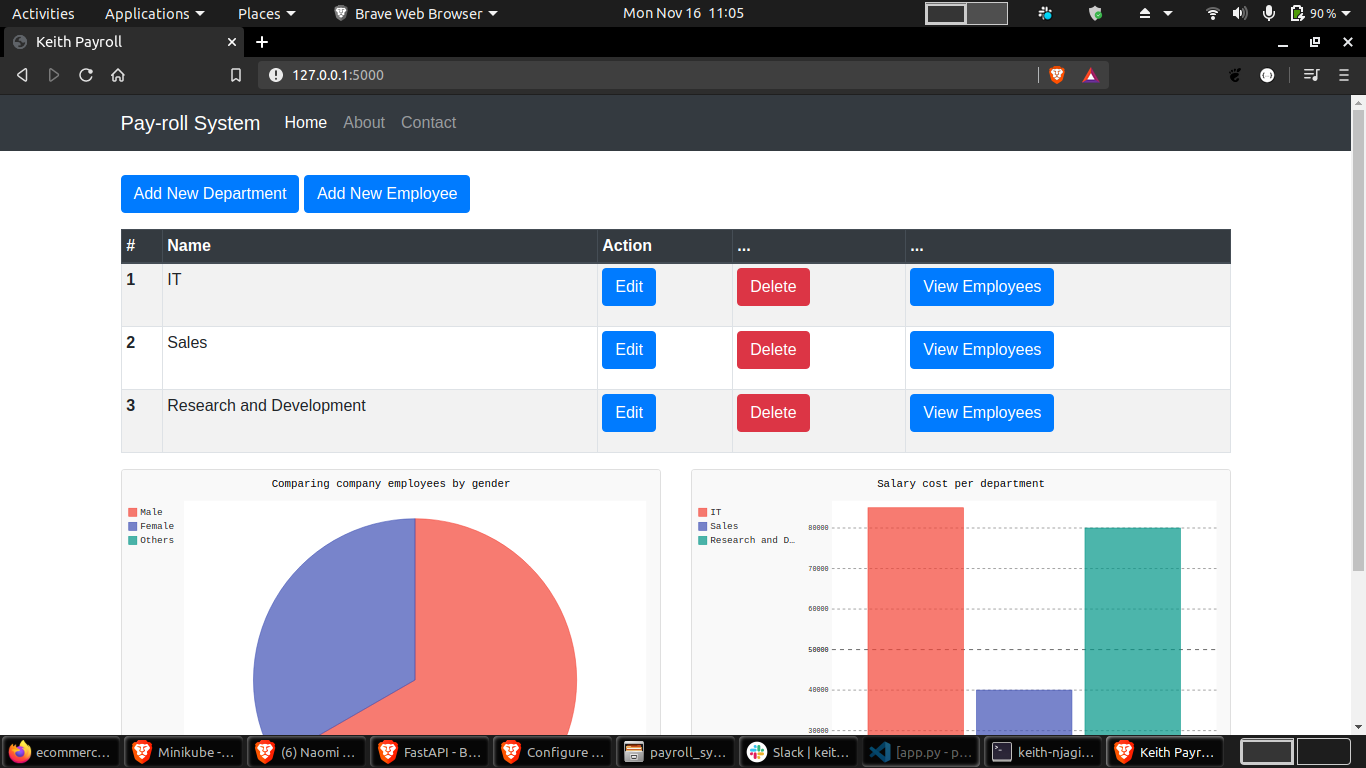Toggle Female series in gender pie legend
The image size is (1366, 768).
click(x=151, y=526)
